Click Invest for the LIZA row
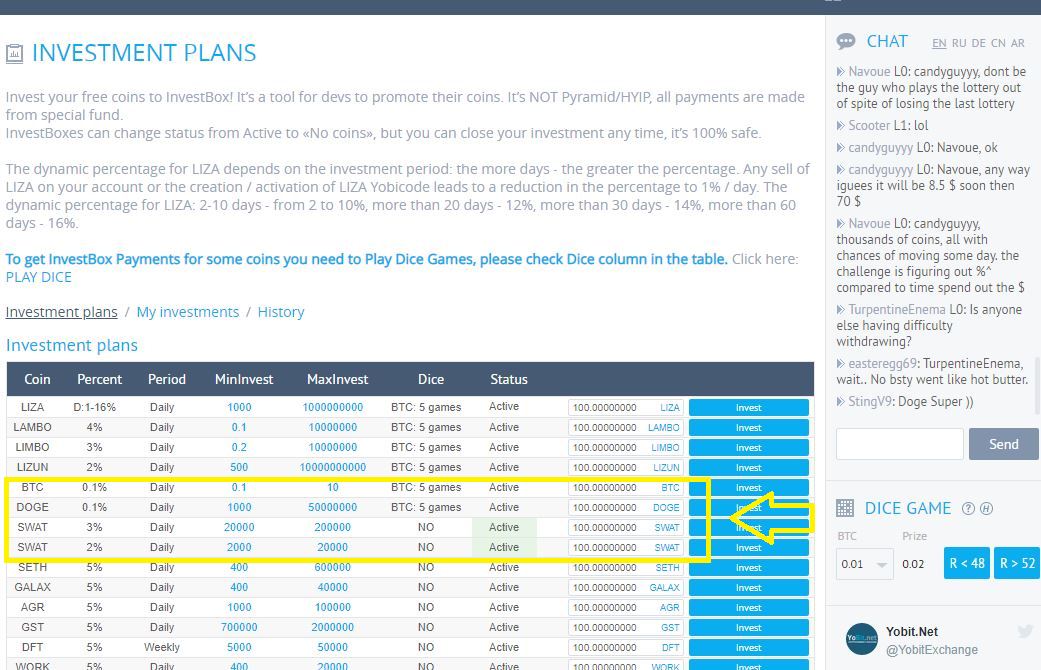Screen dimensions: 1041x670 pyautogui.click(x=748, y=408)
